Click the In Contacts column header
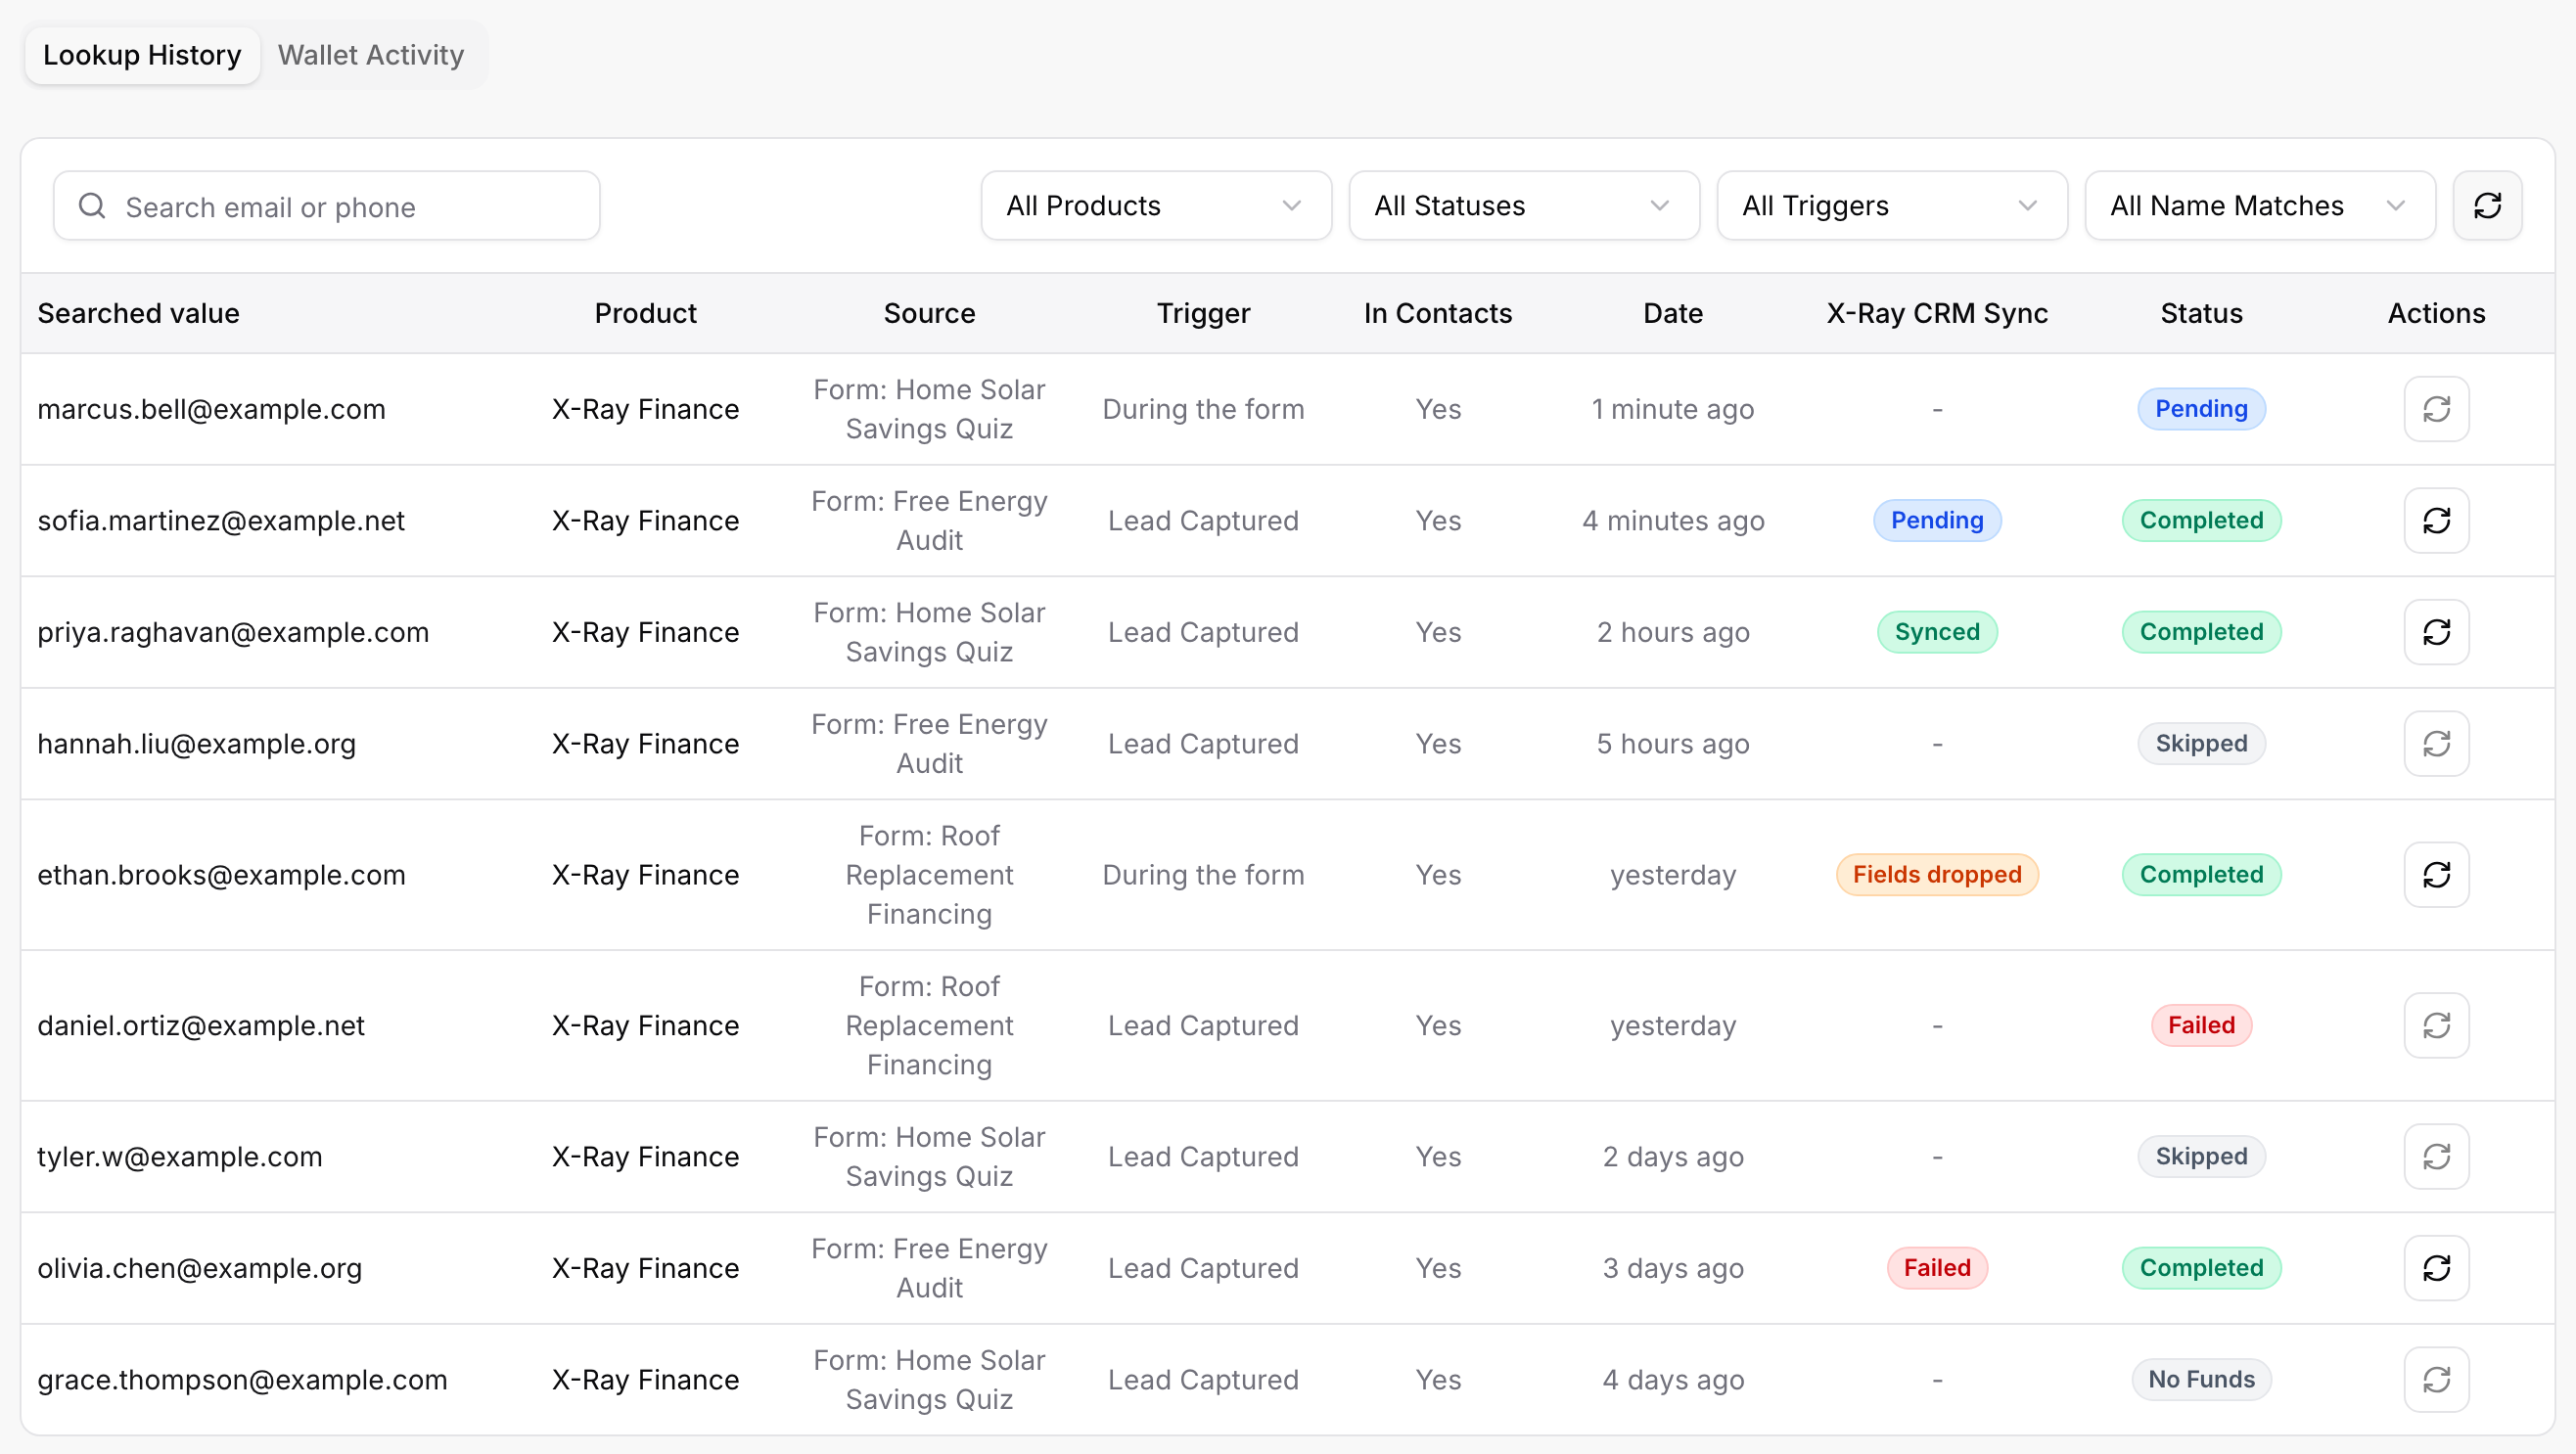Screen dimensions: 2576x1454 pos(1438,314)
